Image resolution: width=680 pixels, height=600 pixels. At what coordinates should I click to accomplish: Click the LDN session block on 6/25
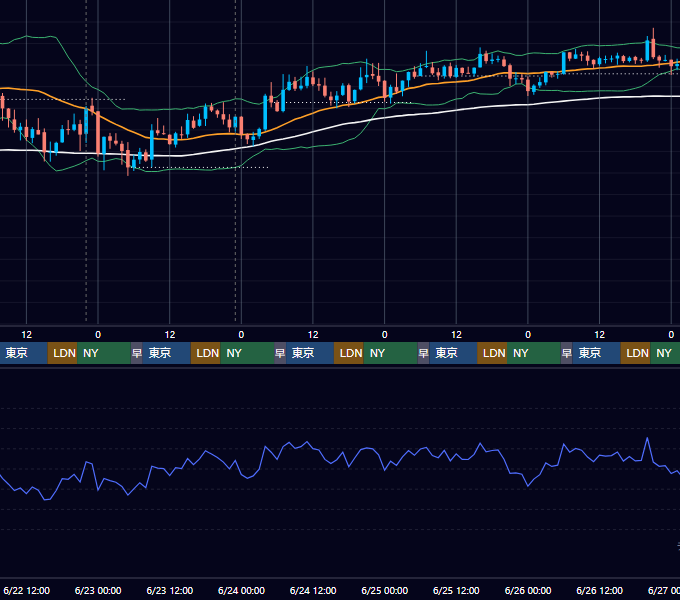click(492, 353)
